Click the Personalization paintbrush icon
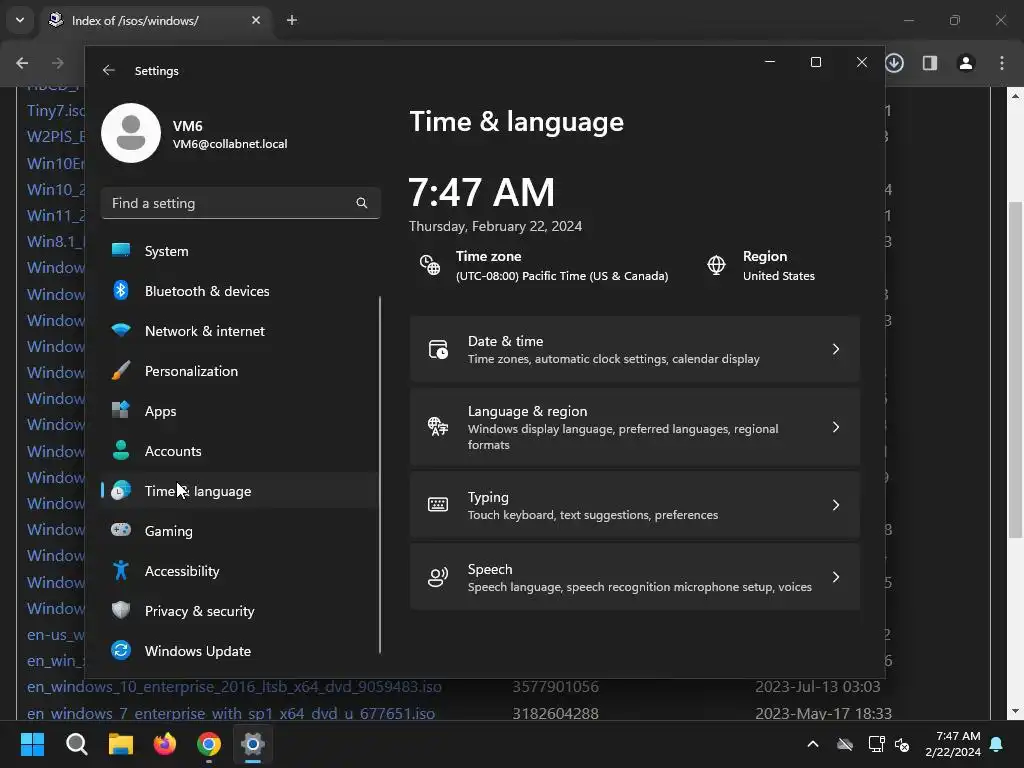Viewport: 1024px width, 768px height. [121, 370]
